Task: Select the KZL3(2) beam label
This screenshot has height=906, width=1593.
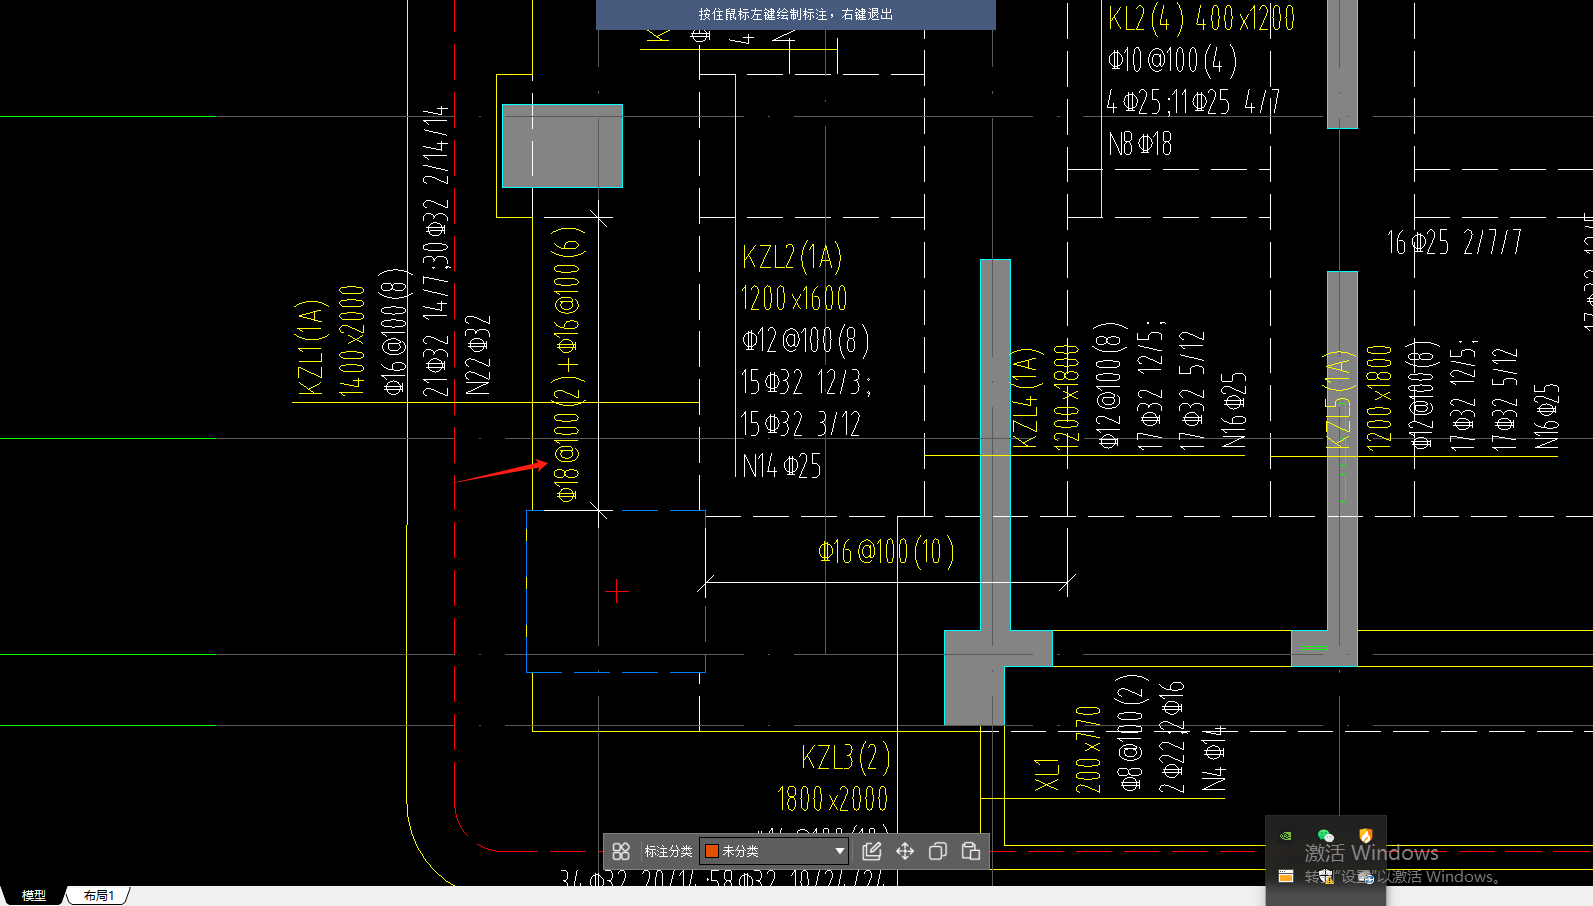Action: pyautogui.click(x=845, y=758)
